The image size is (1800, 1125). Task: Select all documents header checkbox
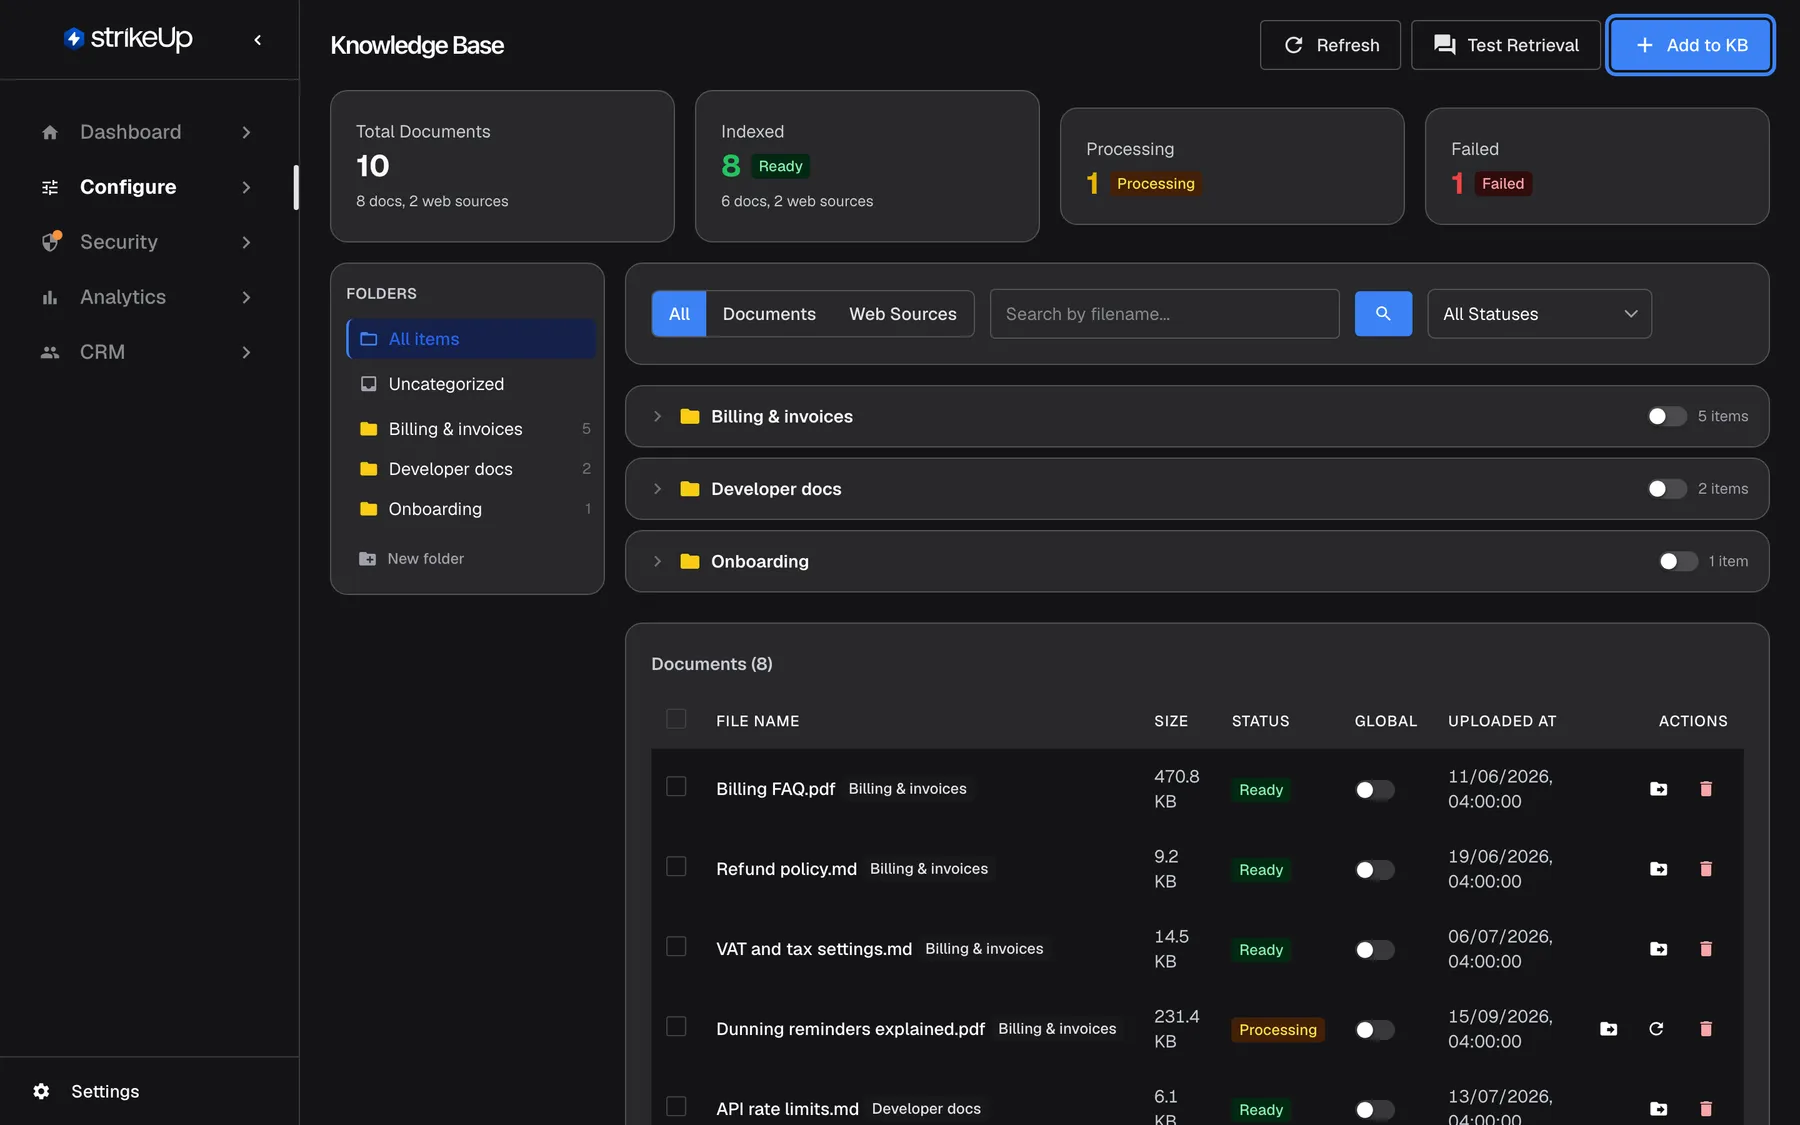(x=676, y=719)
